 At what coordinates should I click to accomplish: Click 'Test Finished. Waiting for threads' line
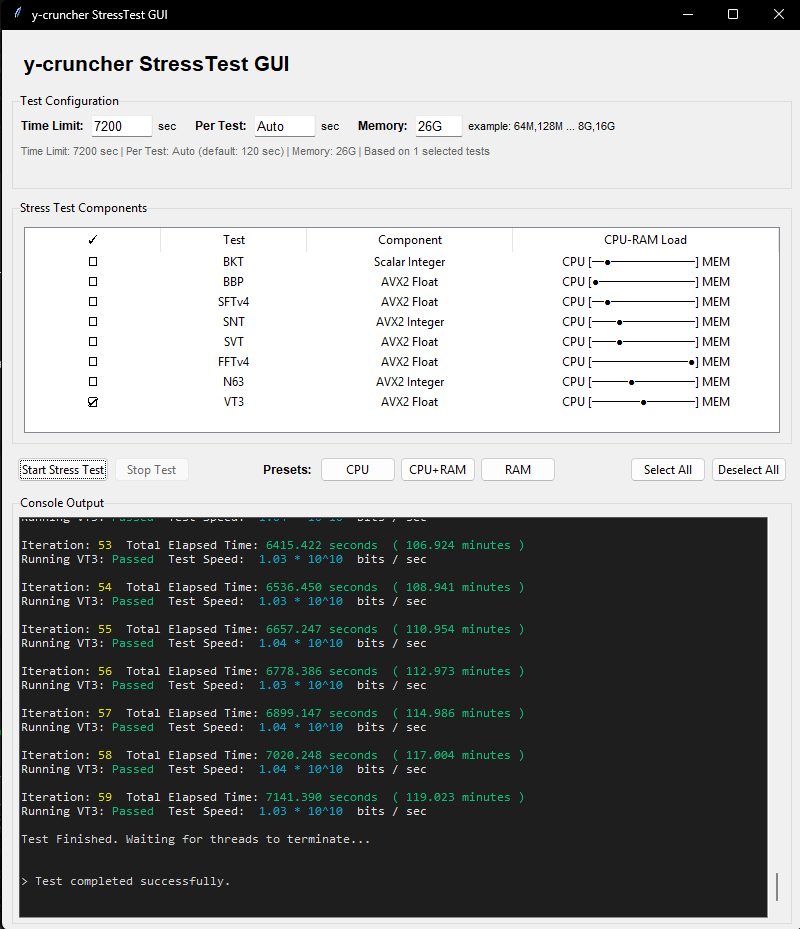click(196, 839)
